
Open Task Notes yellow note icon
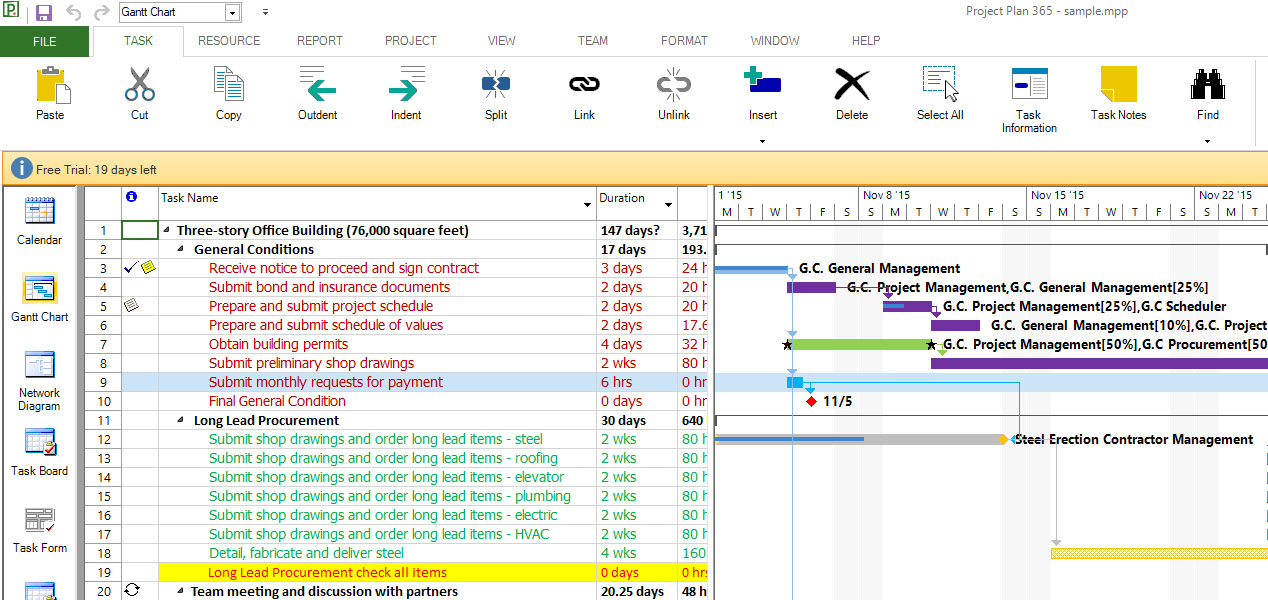coord(1118,85)
